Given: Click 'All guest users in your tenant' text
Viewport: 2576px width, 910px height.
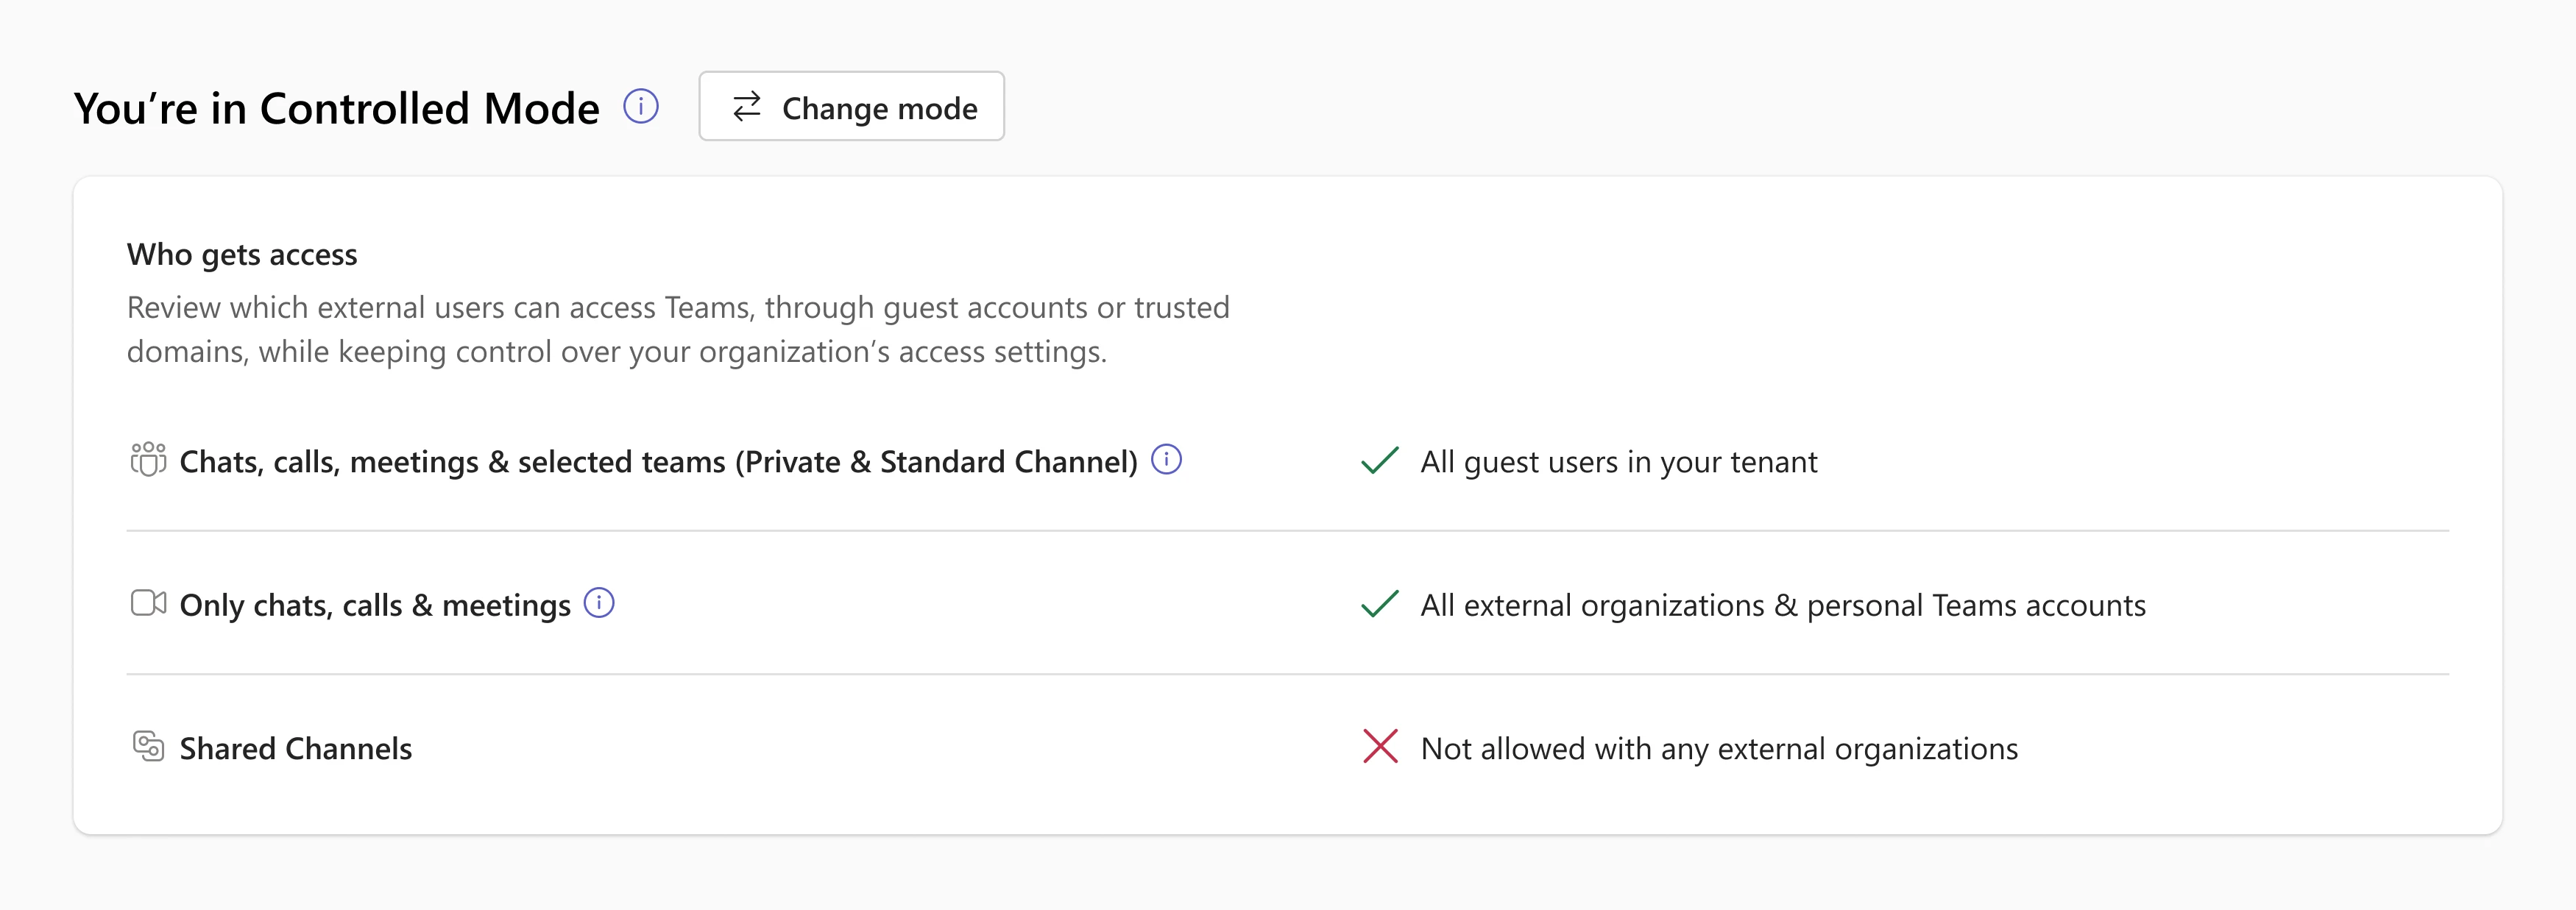Looking at the screenshot, I should tap(1619, 462).
